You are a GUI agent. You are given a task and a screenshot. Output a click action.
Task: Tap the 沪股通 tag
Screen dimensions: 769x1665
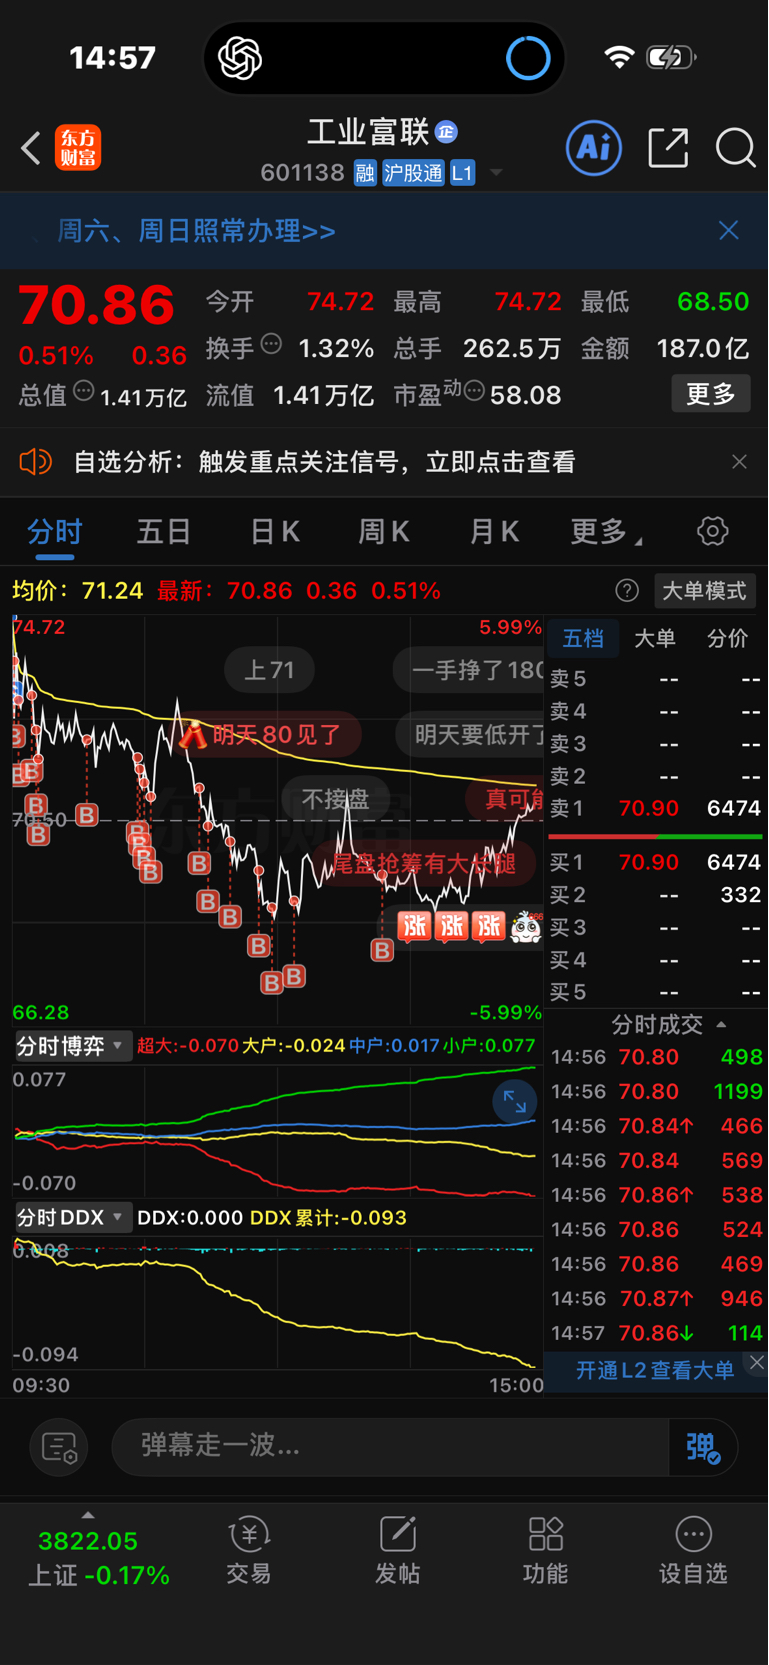413,173
